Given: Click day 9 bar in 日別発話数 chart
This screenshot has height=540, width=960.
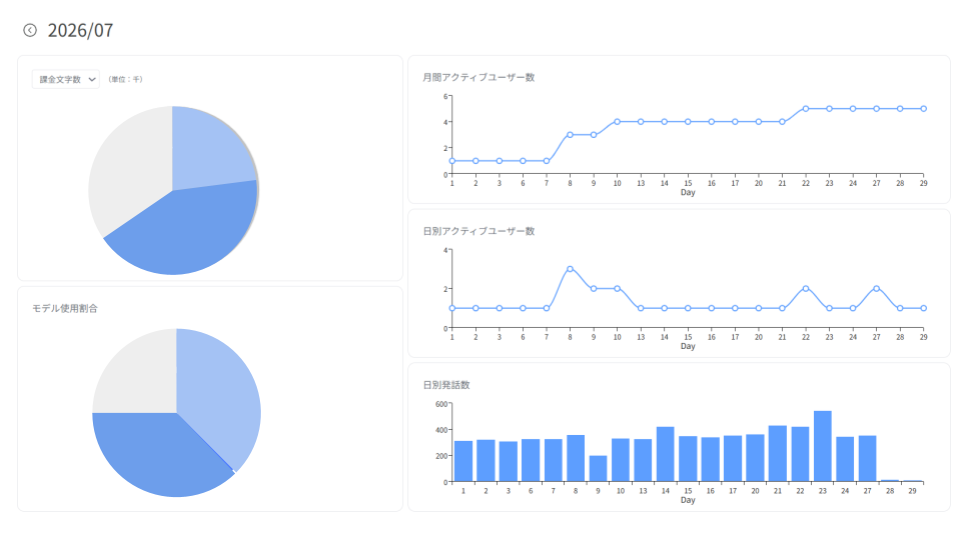Looking at the screenshot, I should click(598, 468).
